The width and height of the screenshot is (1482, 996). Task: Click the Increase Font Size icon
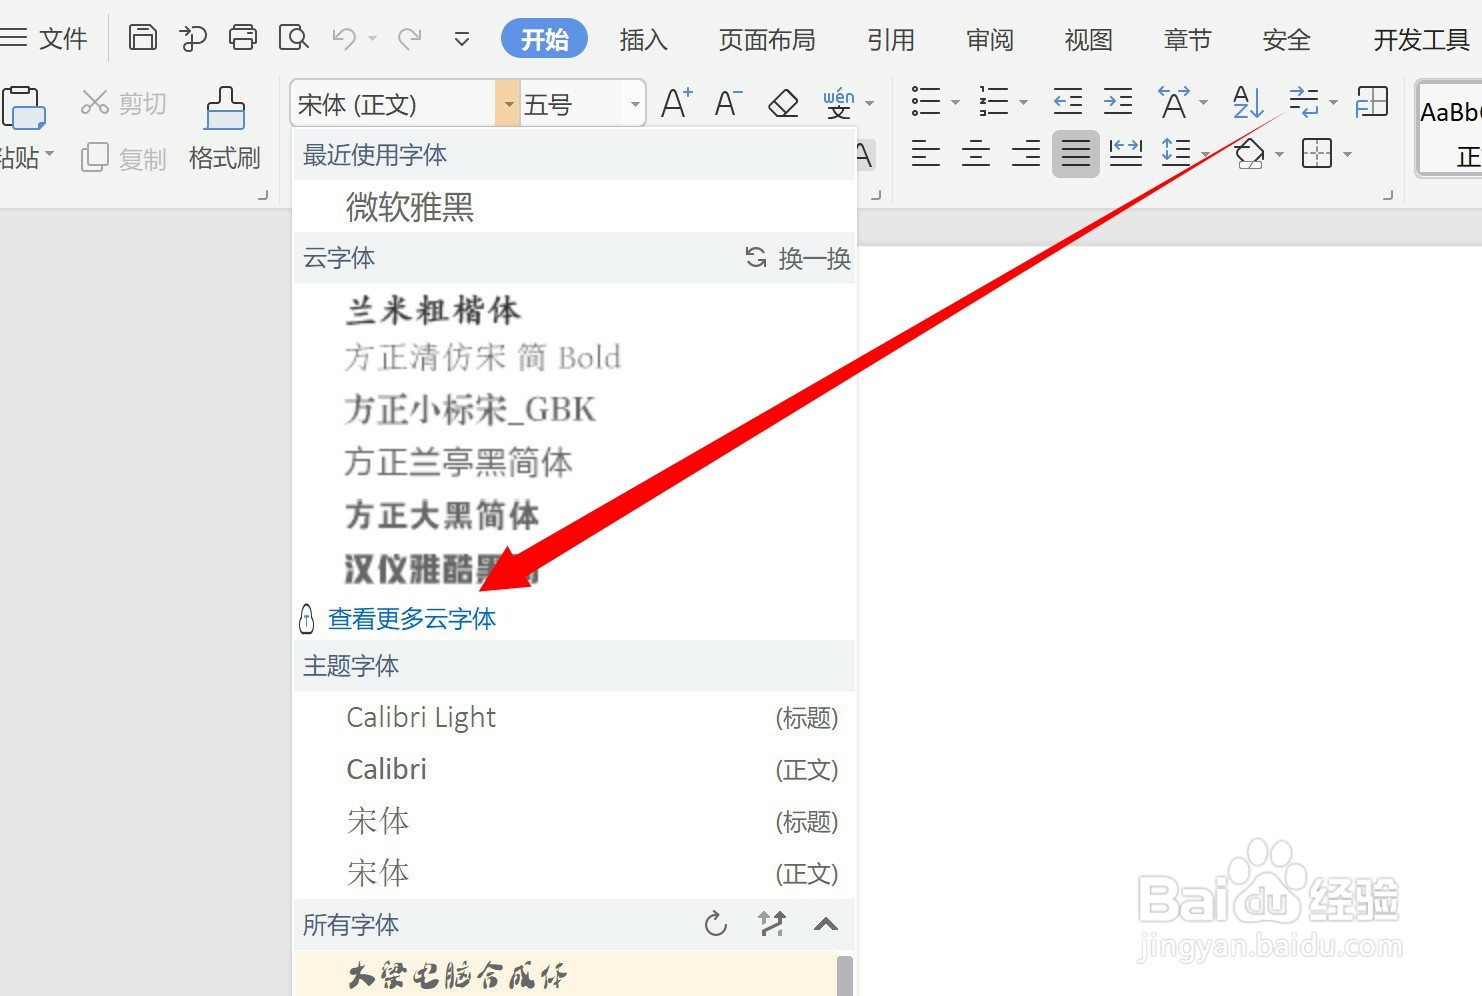(676, 100)
